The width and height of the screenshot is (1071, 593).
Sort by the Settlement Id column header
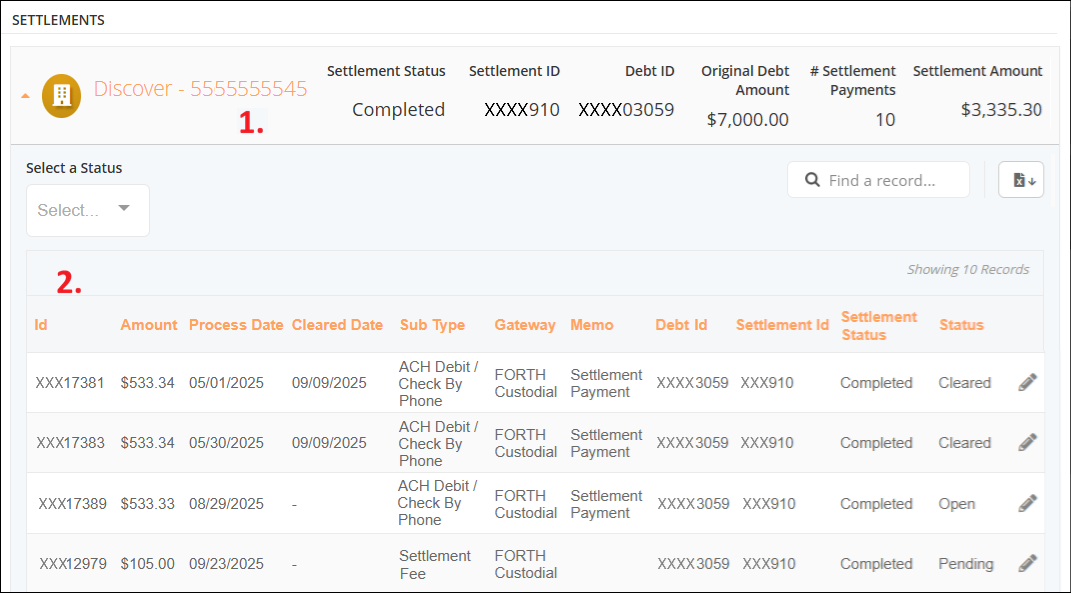pos(783,325)
